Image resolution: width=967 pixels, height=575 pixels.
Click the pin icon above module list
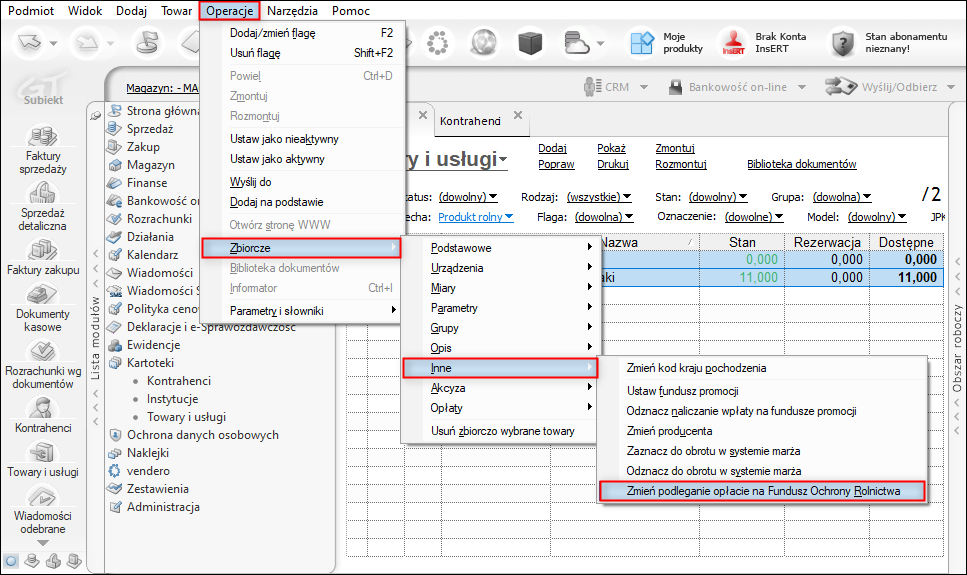click(x=95, y=115)
